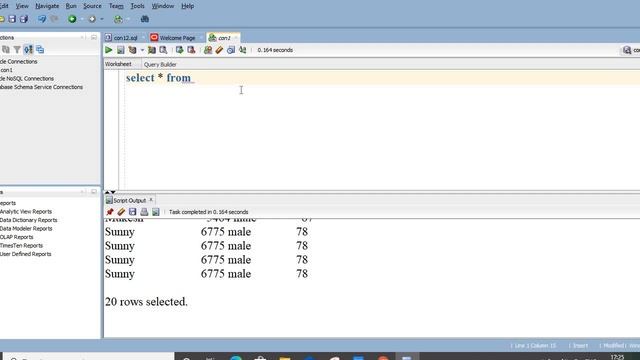The image size is (640, 360).
Task: Click the green Back navigation button
Action: coord(72,19)
